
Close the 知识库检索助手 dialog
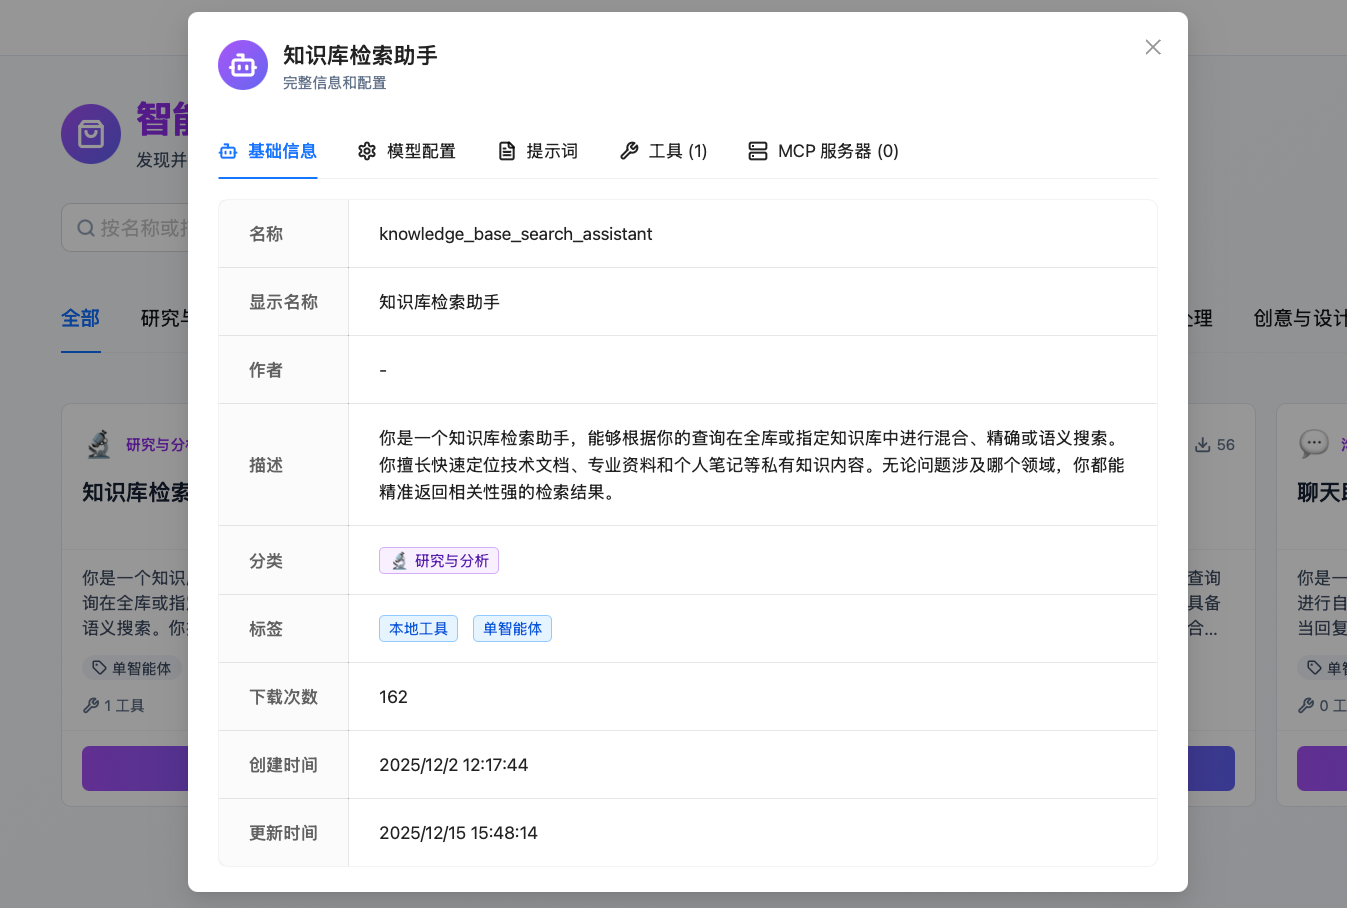pyautogui.click(x=1152, y=47)
